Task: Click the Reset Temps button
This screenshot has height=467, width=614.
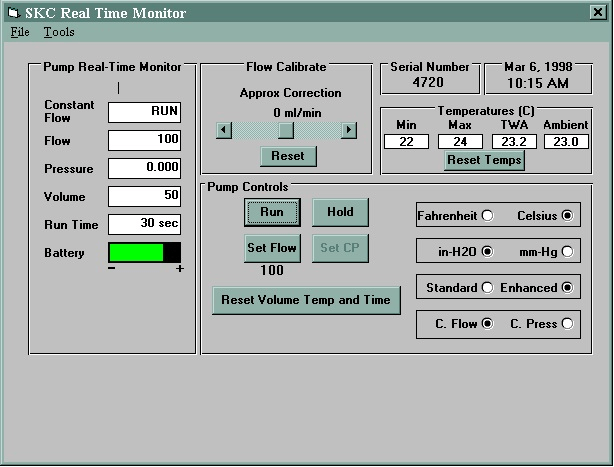Action: pos(484,160)
